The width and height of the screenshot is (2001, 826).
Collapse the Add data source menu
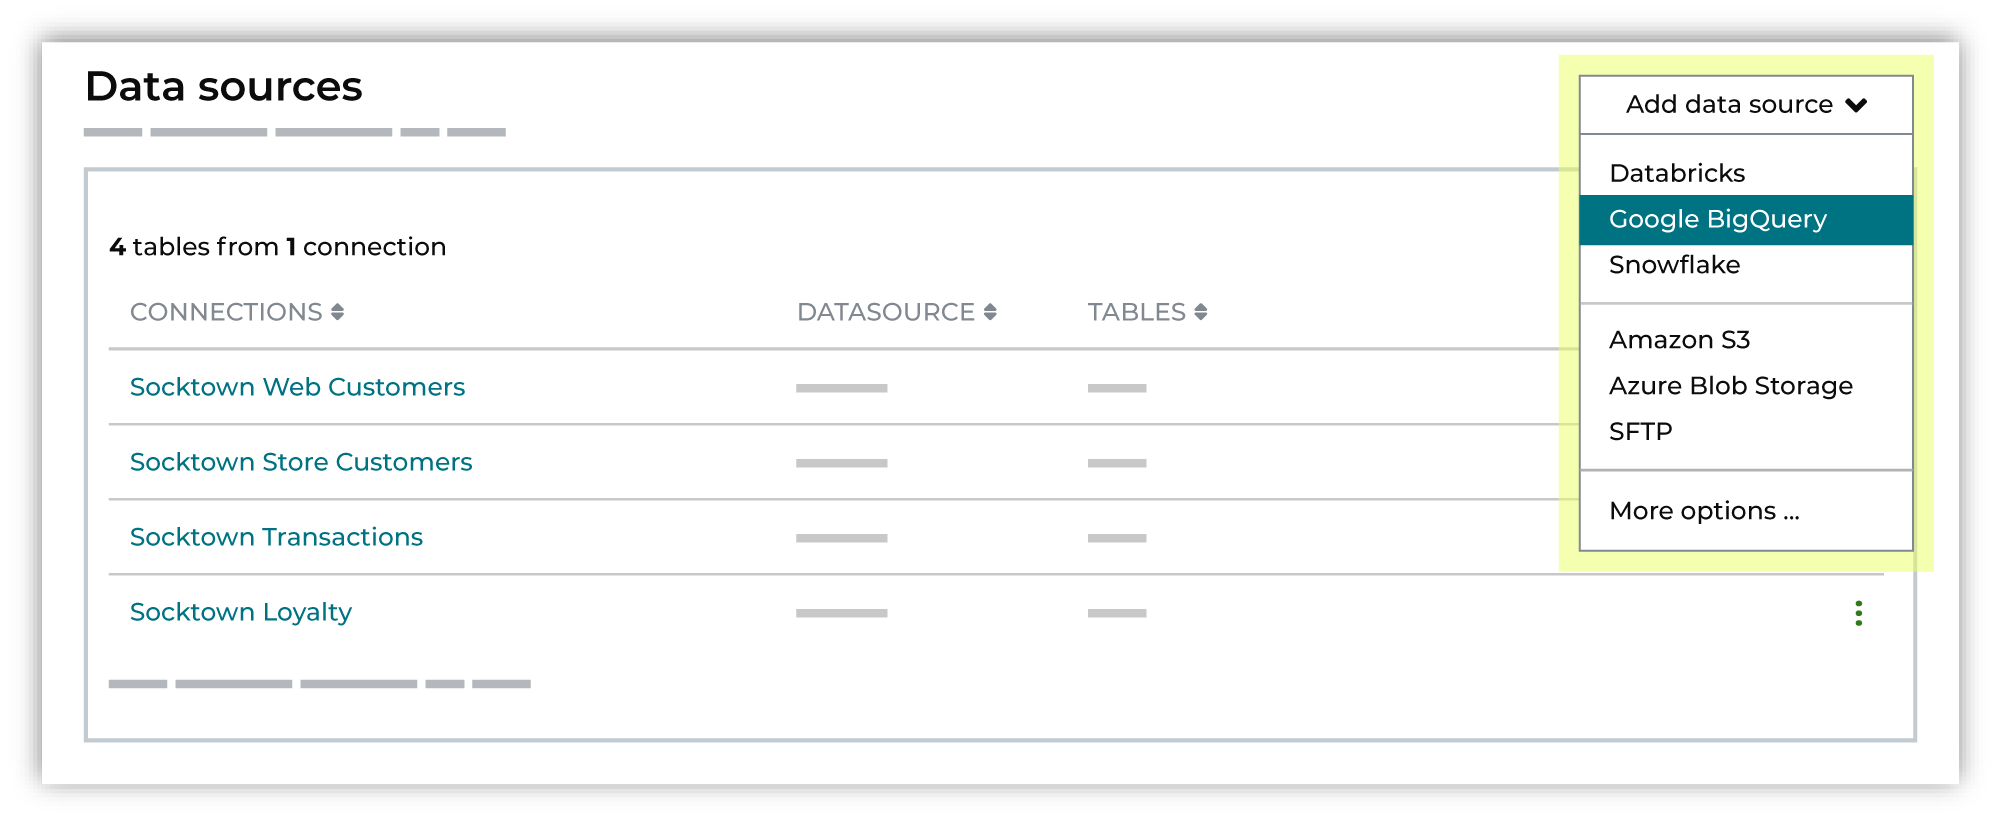[1744, 104]
